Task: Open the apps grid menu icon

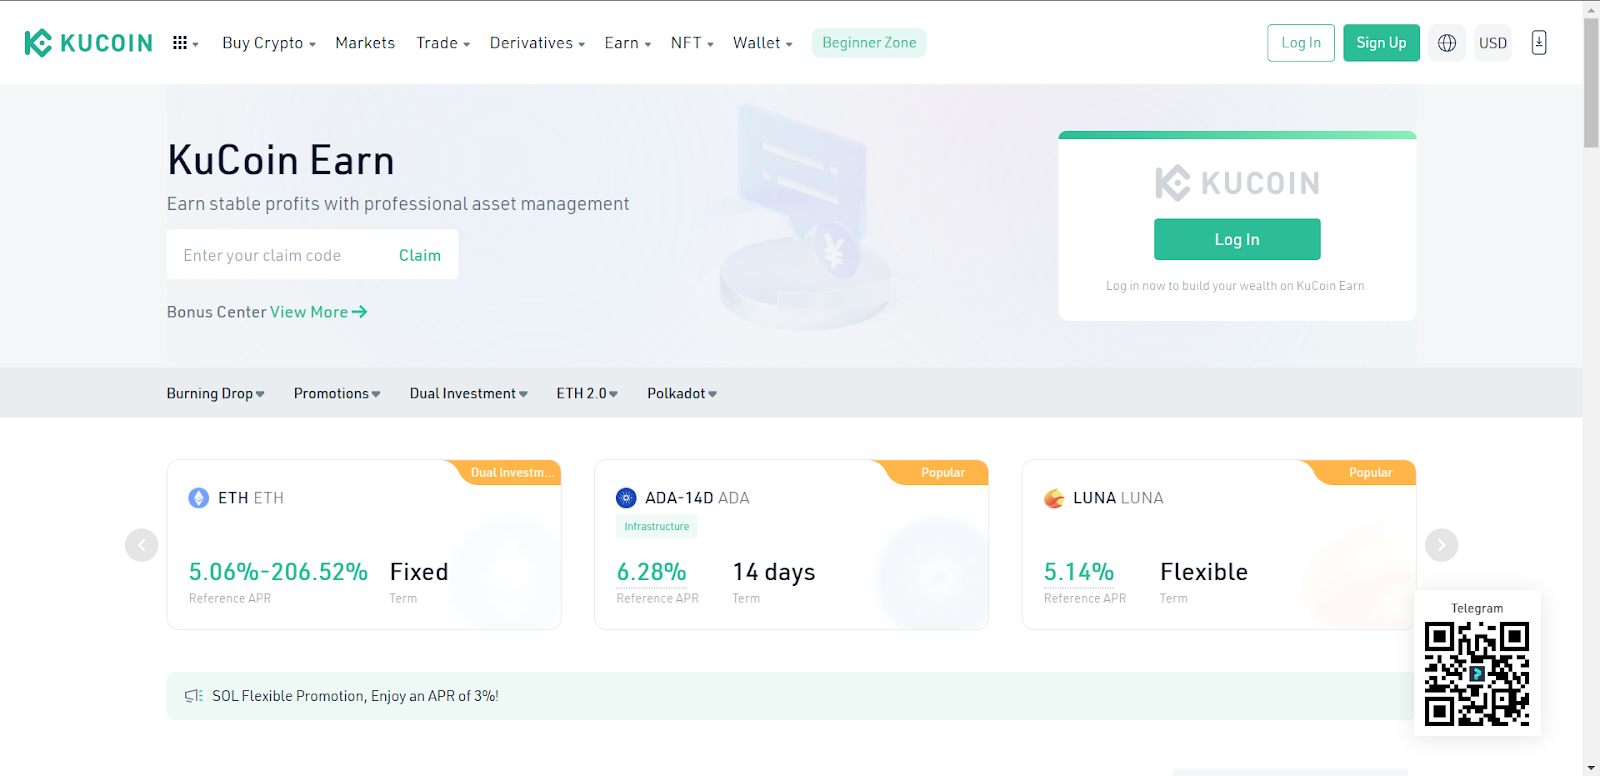Action: point(180,43)
